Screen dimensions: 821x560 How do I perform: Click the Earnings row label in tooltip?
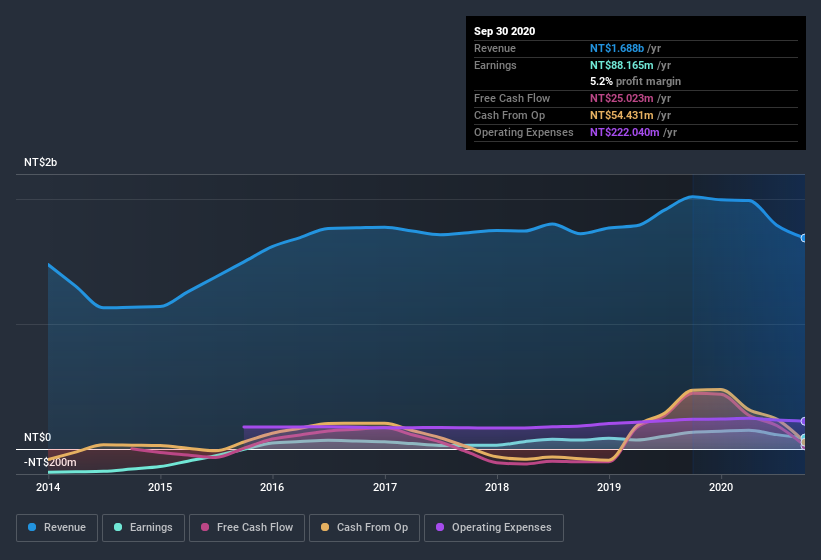pos(495,65)
